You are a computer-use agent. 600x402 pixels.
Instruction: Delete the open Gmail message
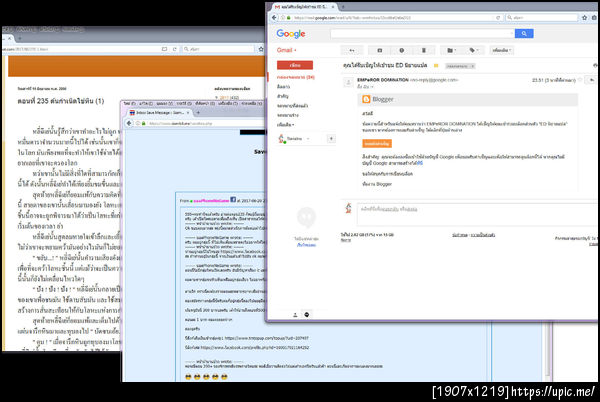(424, 50)
